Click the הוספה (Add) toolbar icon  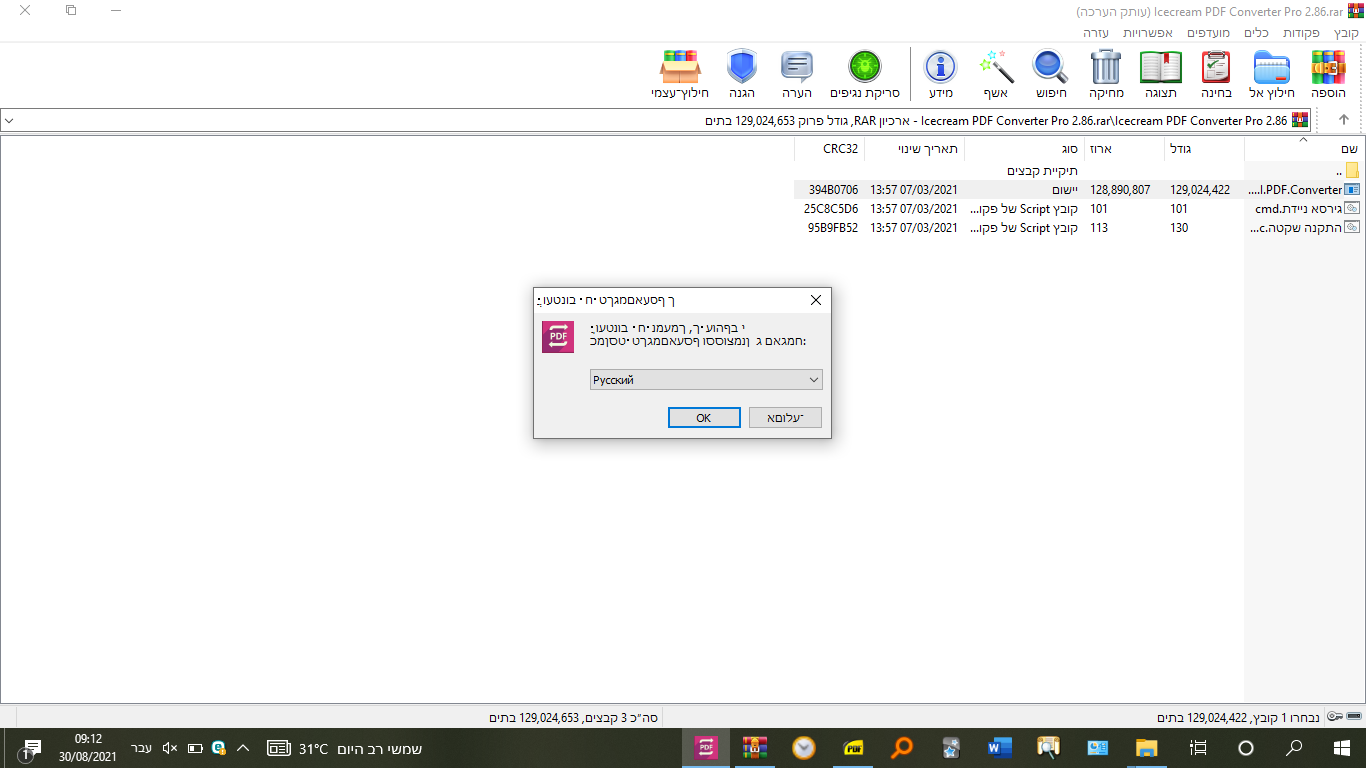[x=1329, y=74]
